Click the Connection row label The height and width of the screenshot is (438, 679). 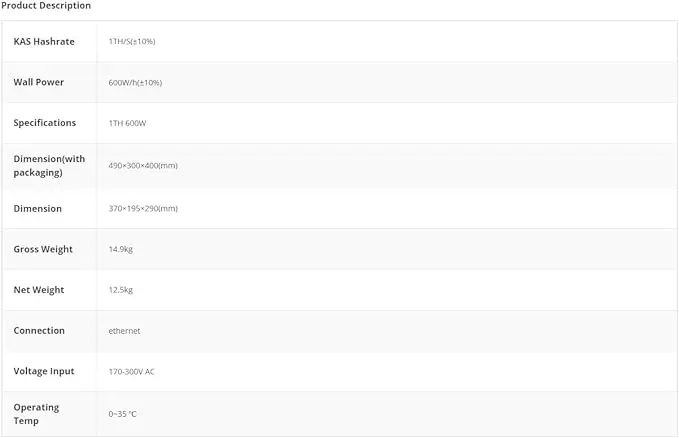39,331
